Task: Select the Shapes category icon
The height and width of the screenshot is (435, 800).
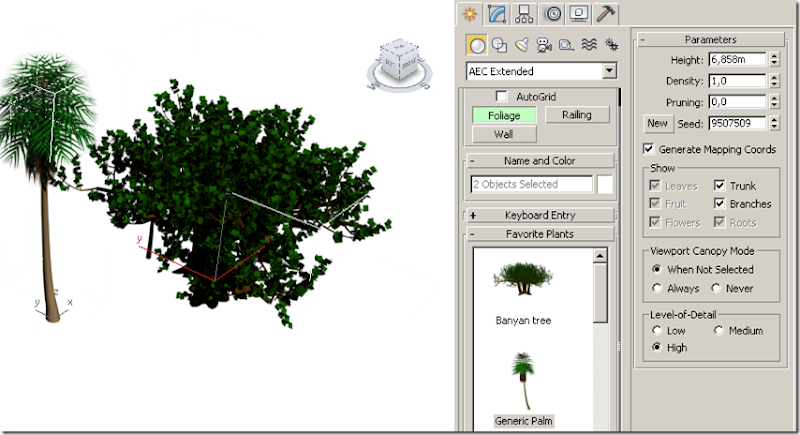Action: 499,45
